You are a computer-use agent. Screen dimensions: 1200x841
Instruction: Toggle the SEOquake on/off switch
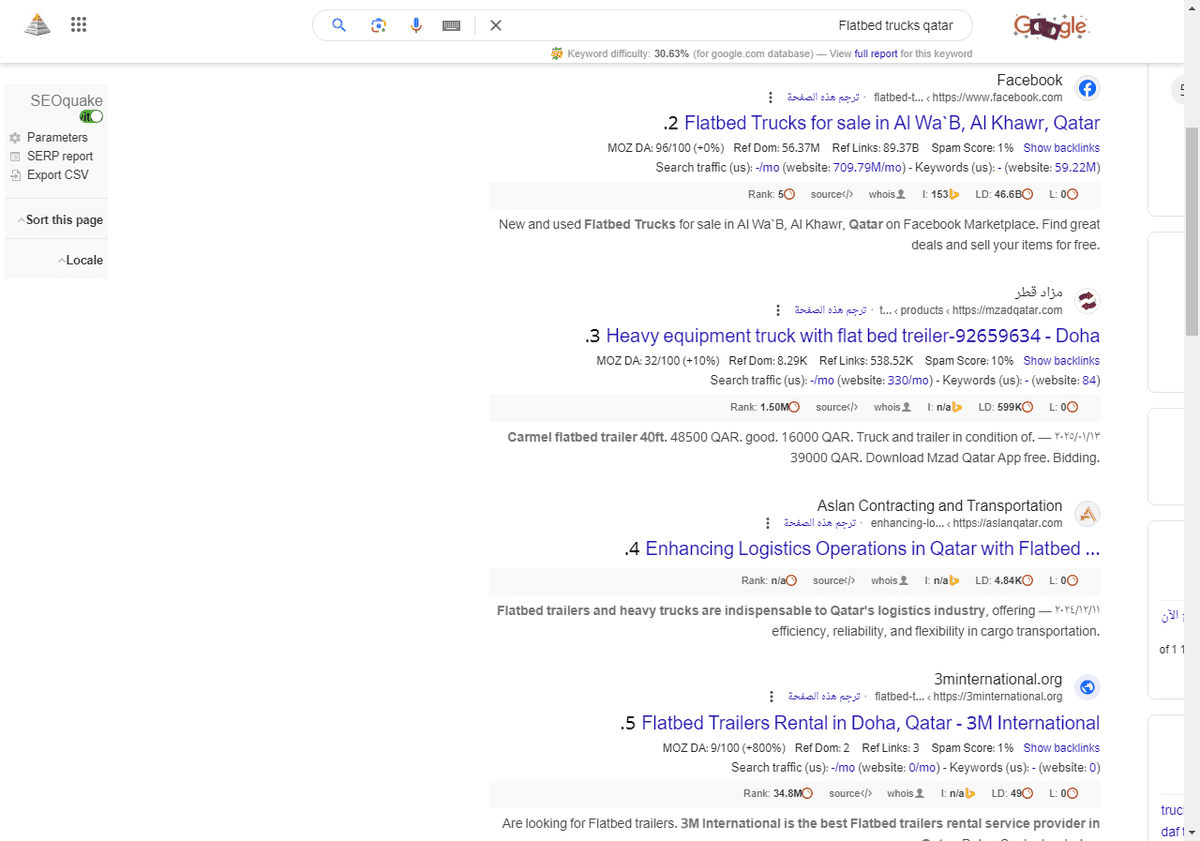[91, 117]
